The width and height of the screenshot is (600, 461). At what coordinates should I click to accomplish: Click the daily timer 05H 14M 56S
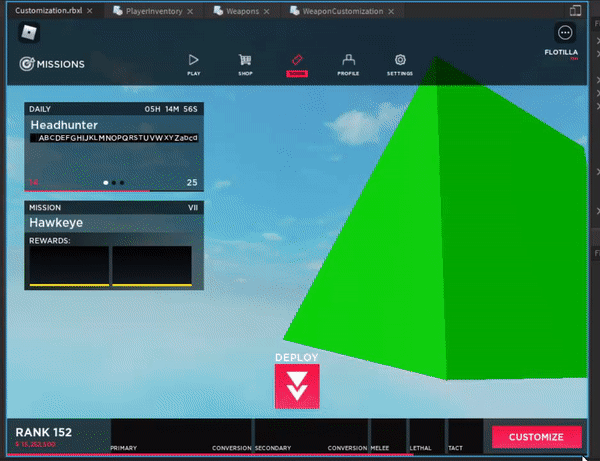pos(171,109)
